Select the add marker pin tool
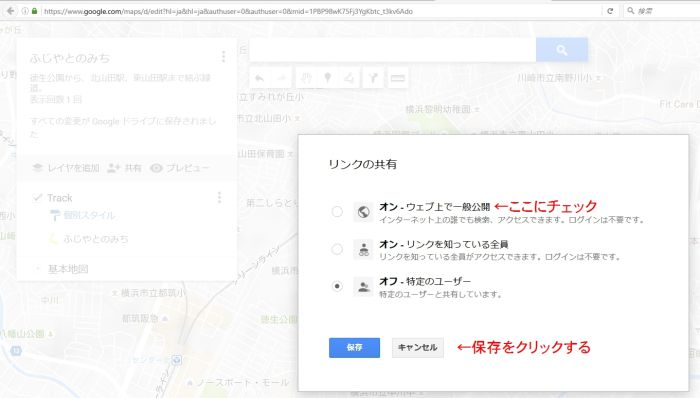Screen dimensions: 700x398 pyautogui.click(x=327, y=79)
